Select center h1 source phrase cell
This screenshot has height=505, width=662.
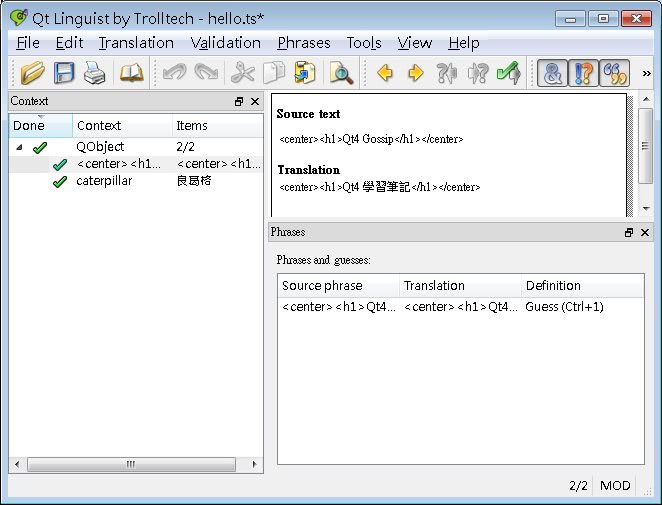pyautogui.click(x=339, y=307)
